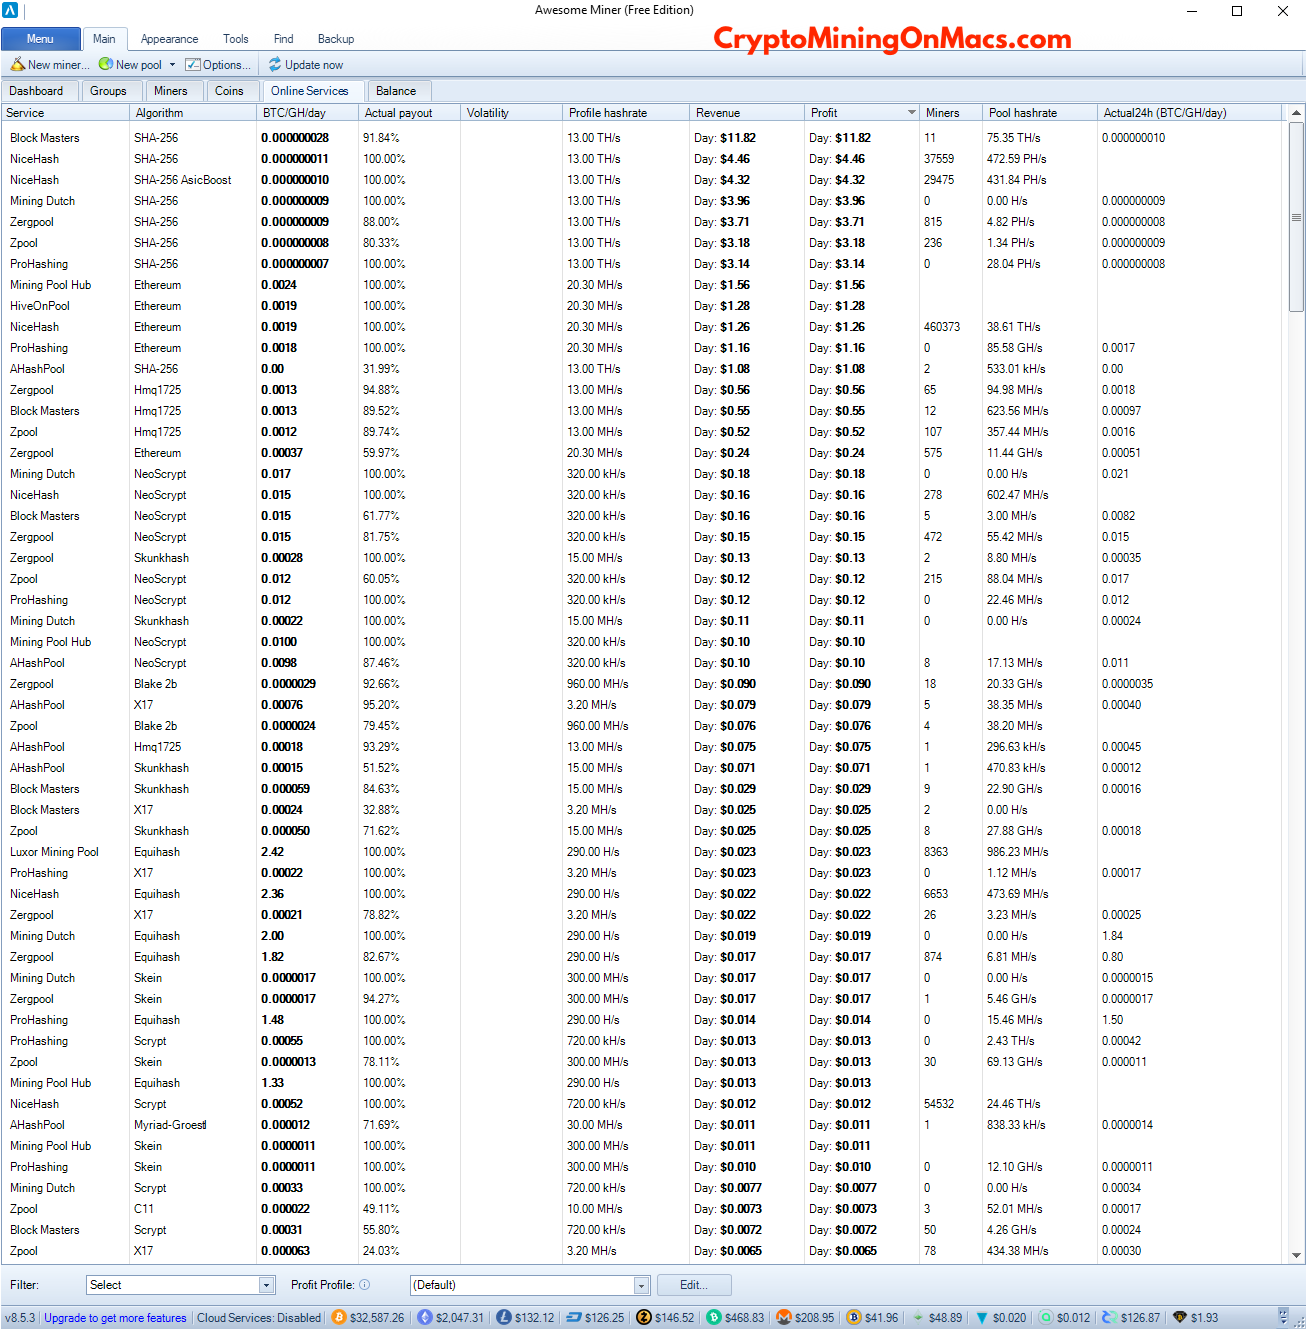Sort by the Actual payout column header
This screenshot has height=1330, width=1307.
(x=409, y=113)
